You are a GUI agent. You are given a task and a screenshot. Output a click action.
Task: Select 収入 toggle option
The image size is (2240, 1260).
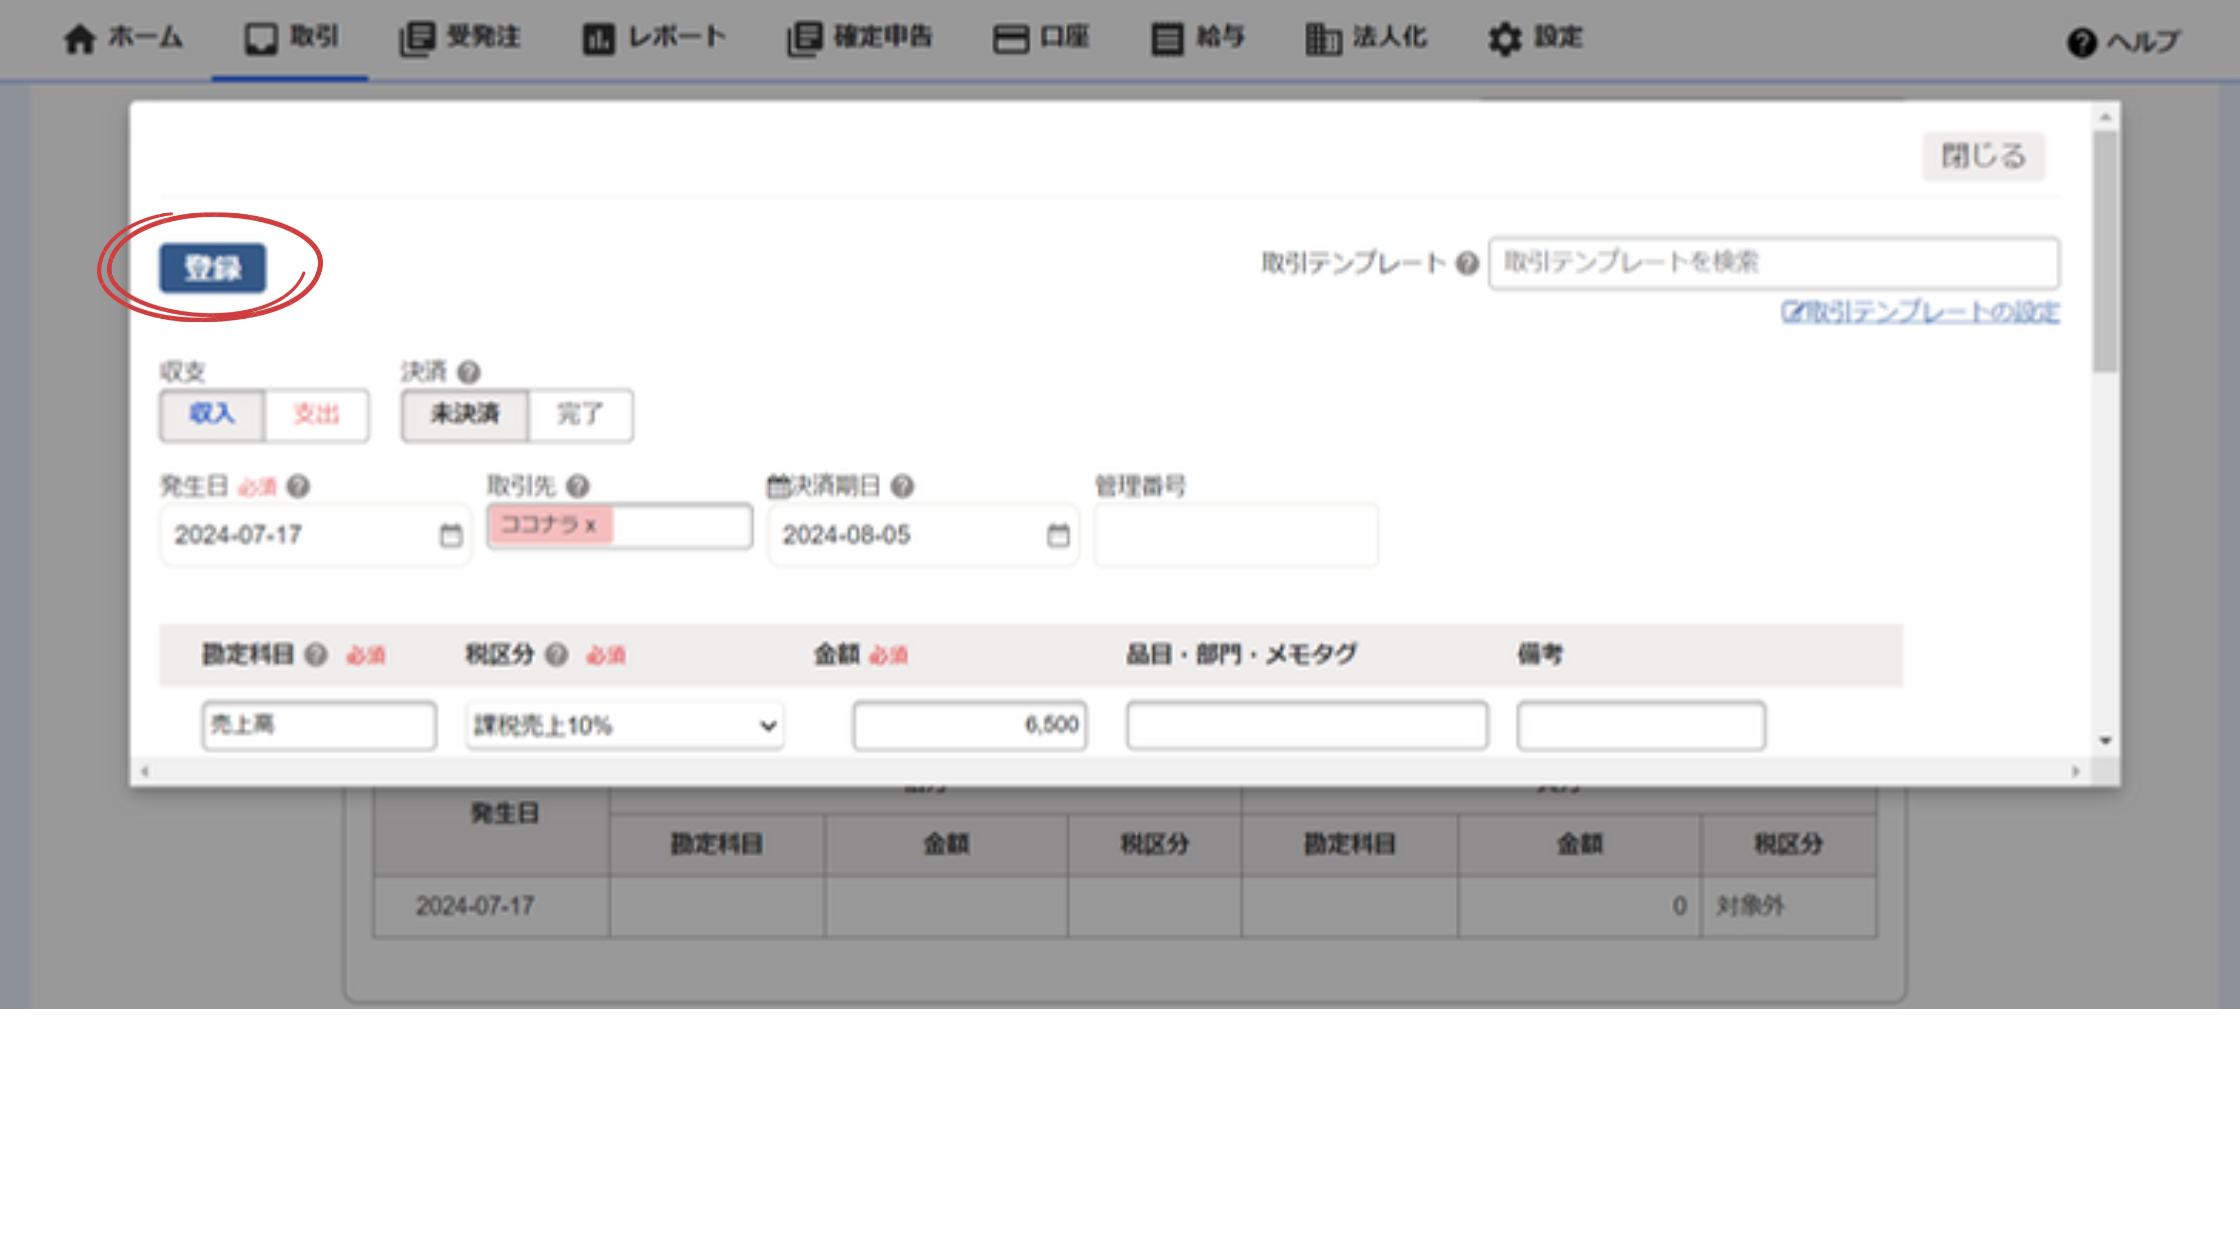pyautogui.click(x=212, y=414)
